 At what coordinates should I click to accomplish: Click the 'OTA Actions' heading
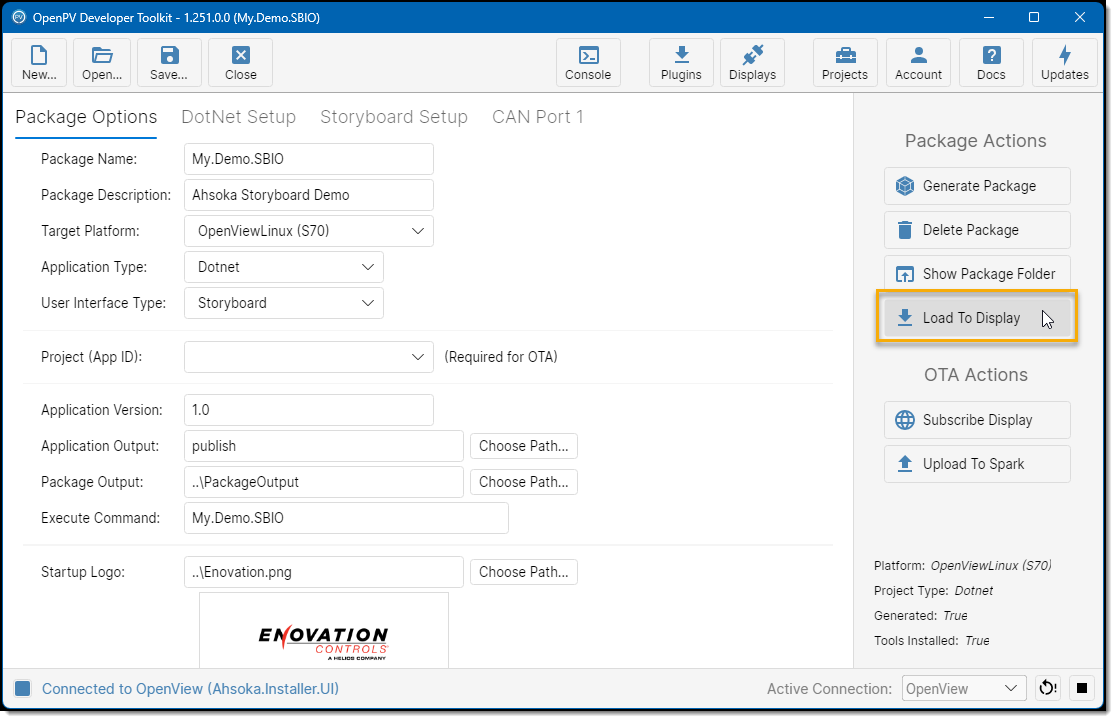coord(976,375)
